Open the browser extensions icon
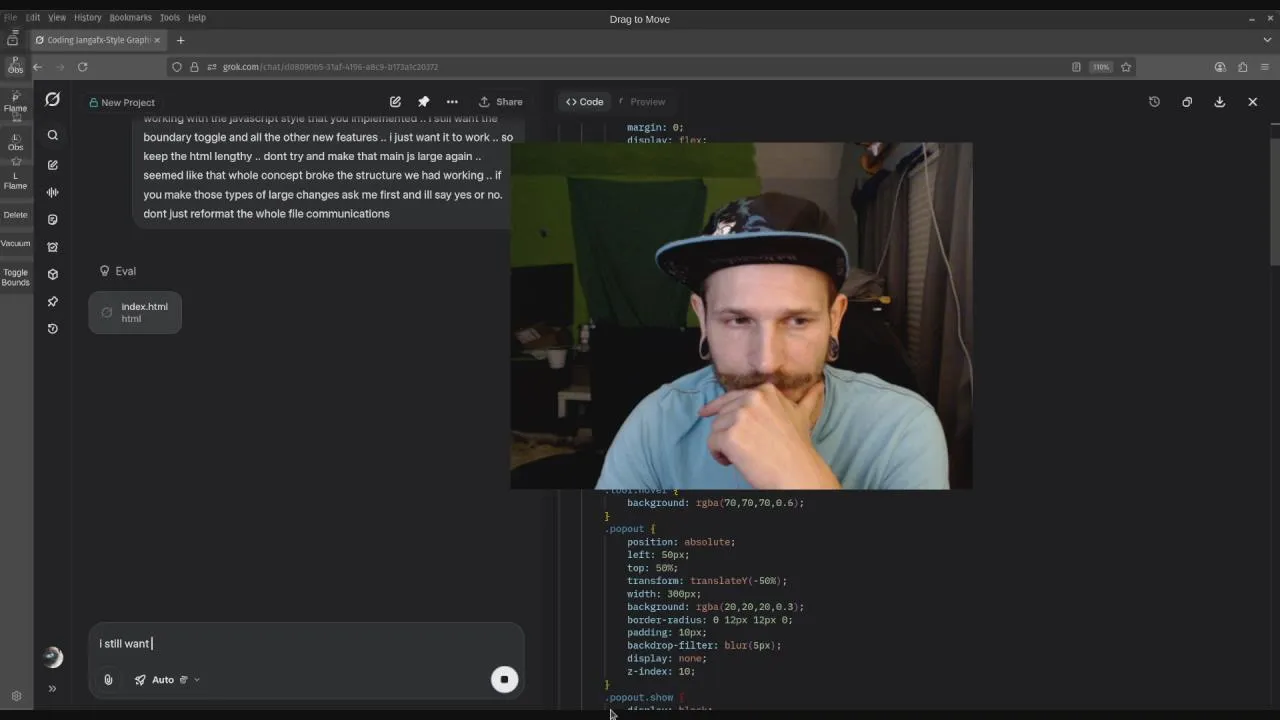The height and width of the screenshot is (720, 1280). point(1242,67)
